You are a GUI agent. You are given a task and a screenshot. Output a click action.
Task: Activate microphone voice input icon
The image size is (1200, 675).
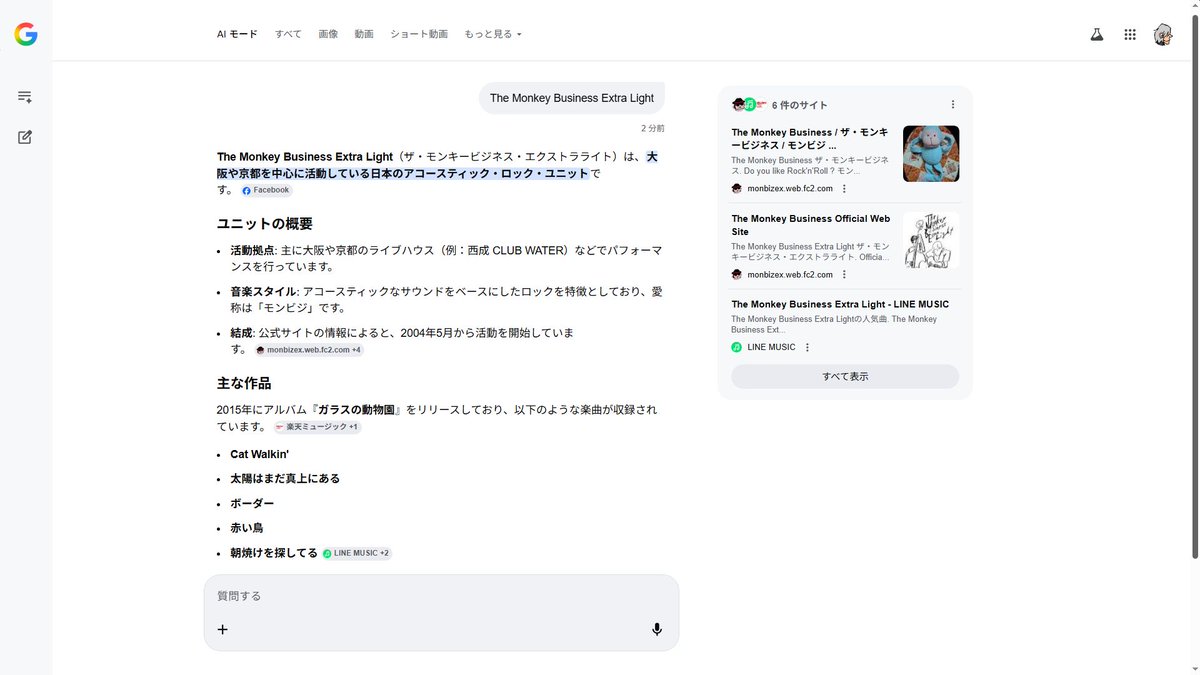tap(657, 629)
